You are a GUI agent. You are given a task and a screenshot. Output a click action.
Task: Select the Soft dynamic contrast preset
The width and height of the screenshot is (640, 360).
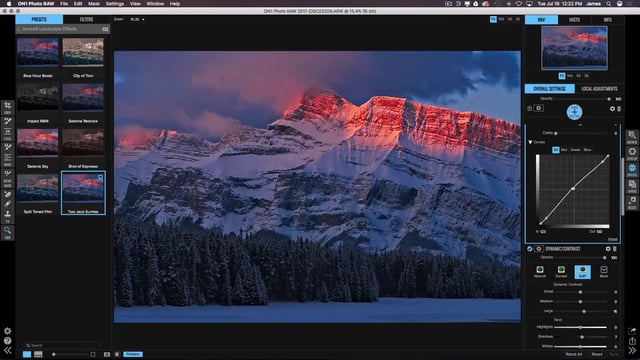click(582, 271)
